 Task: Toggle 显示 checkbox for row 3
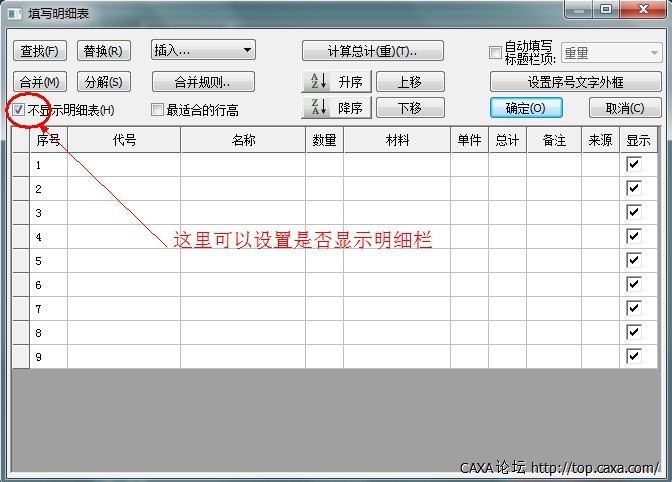pyautogui.click(x=634, y=212)
